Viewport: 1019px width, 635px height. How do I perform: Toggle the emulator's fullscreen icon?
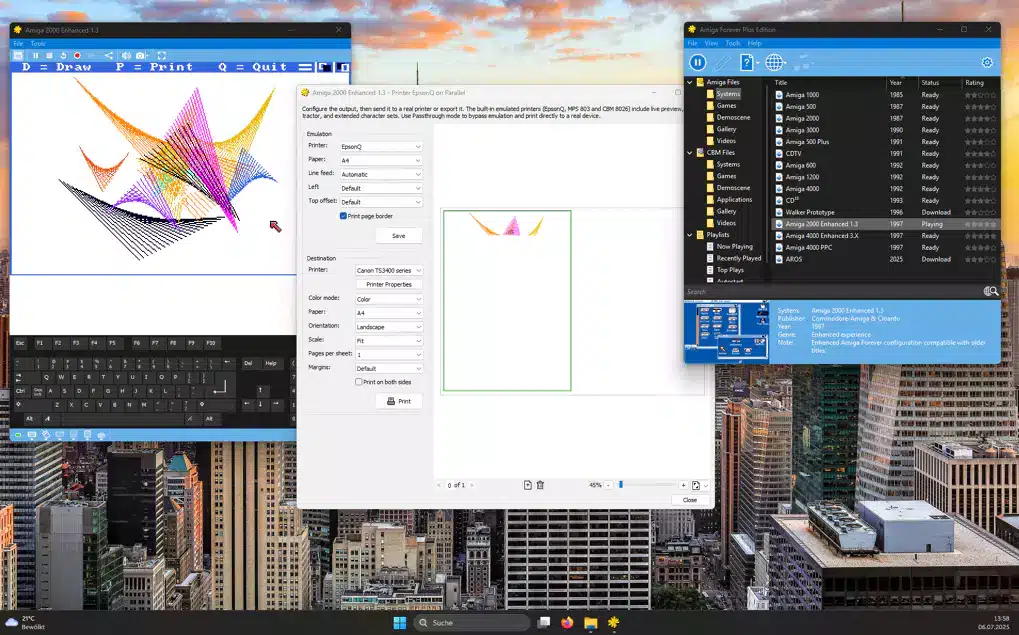click(162, 55)
